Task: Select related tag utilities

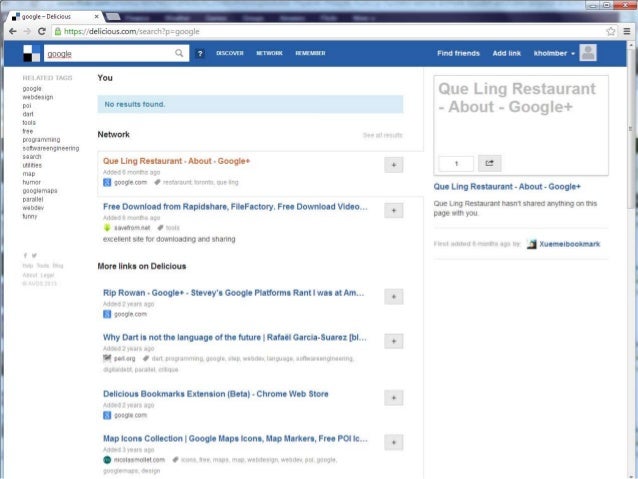Action: click(32, 165)
